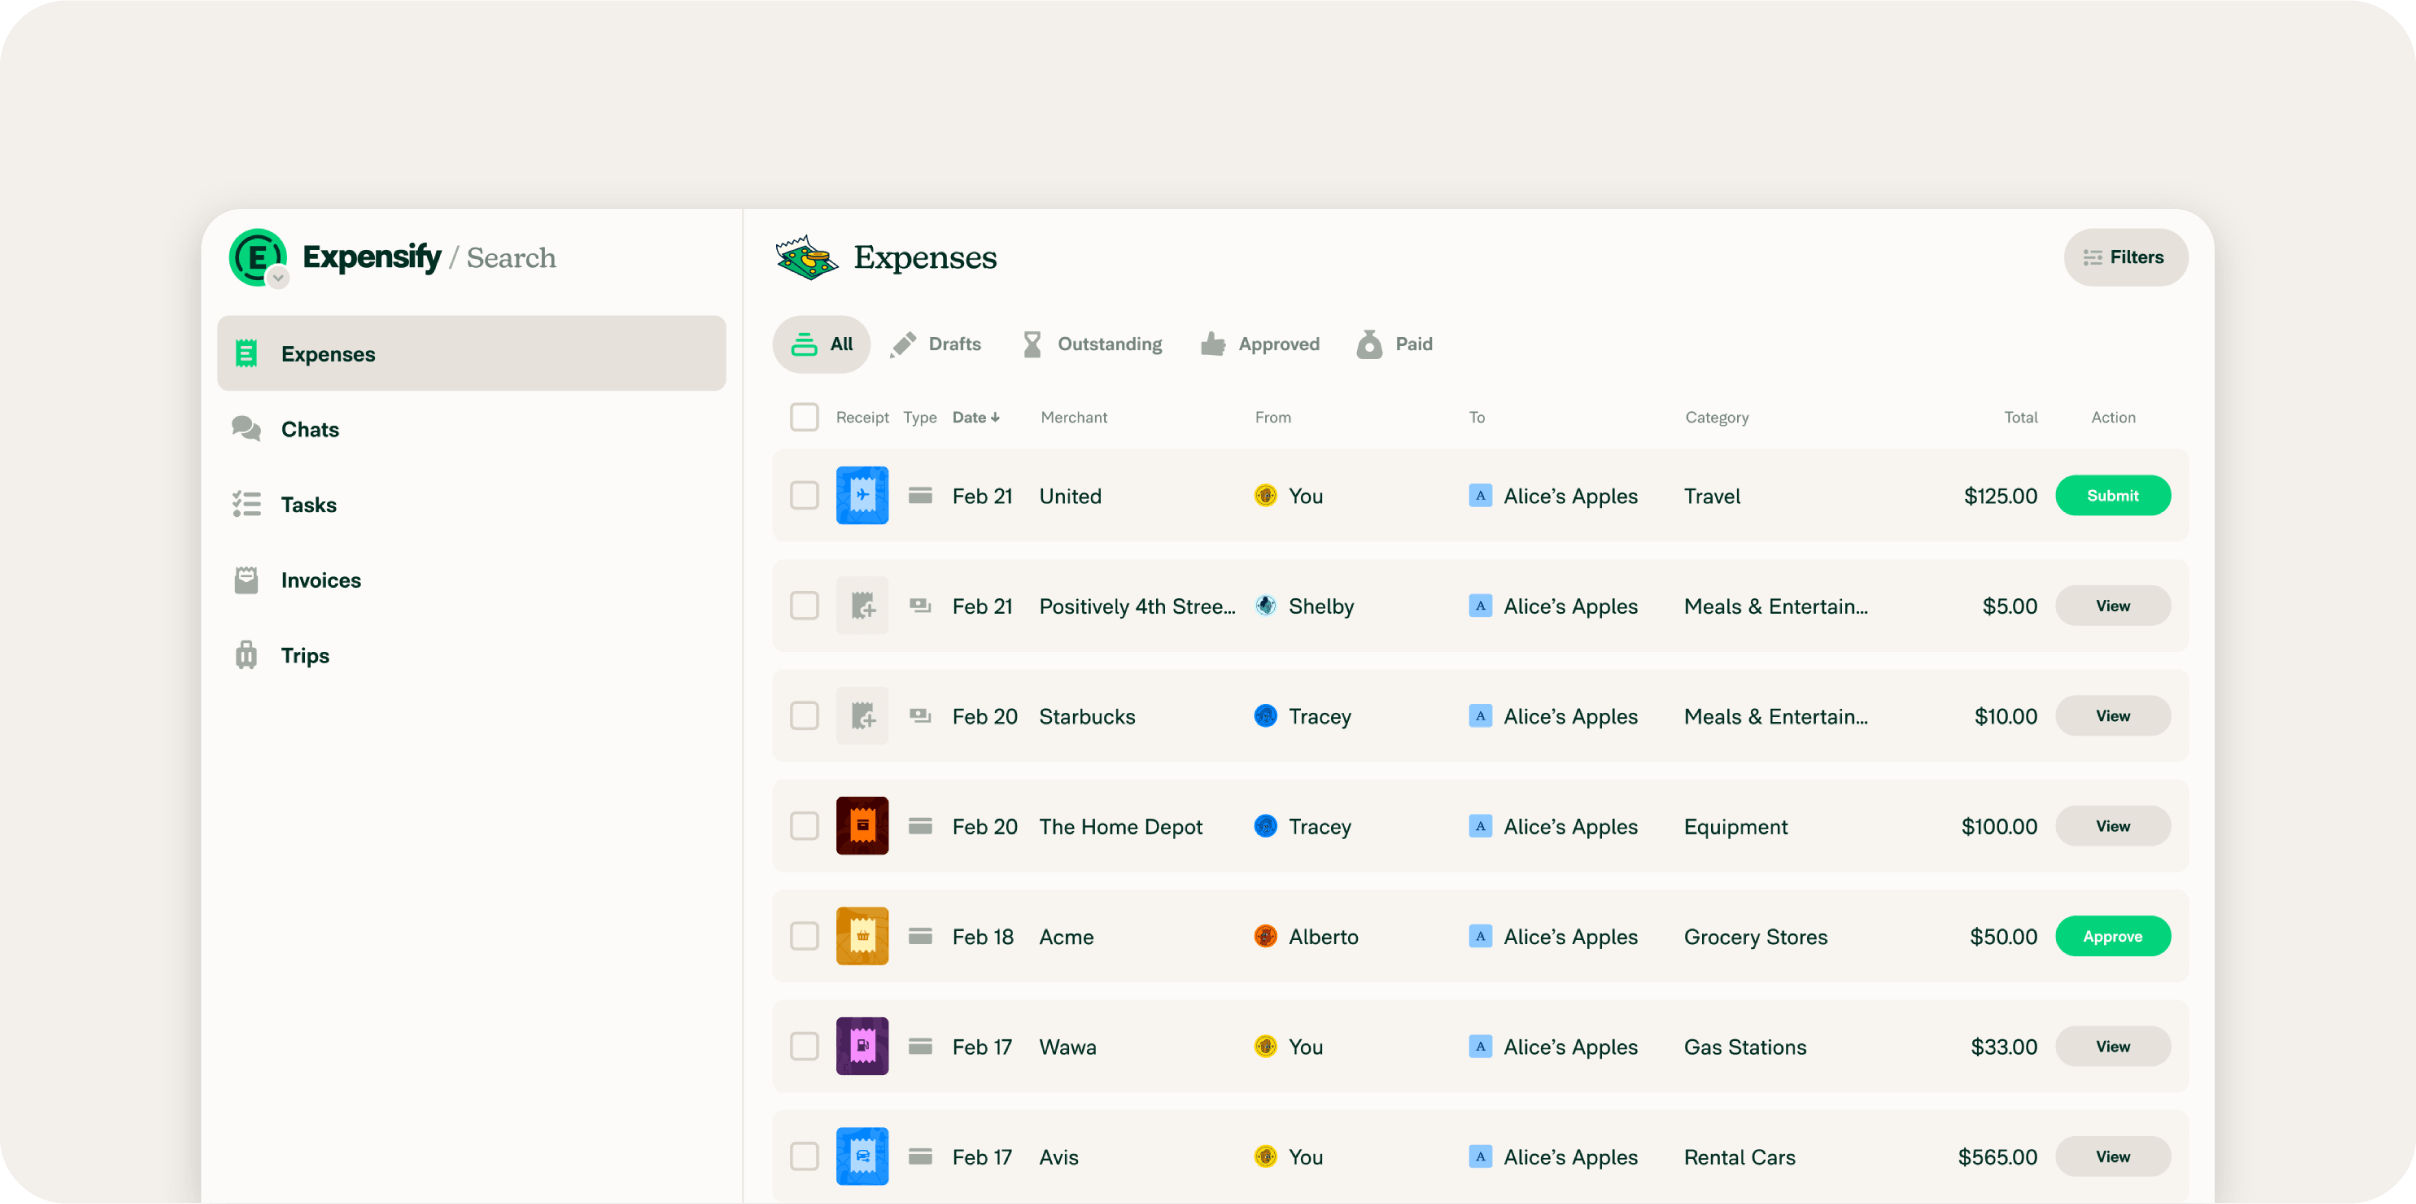The width and height of the screenshot is (2416, 1204).
Task: Select the Approved thumbs-up icon
Action: coord(1212,343)
